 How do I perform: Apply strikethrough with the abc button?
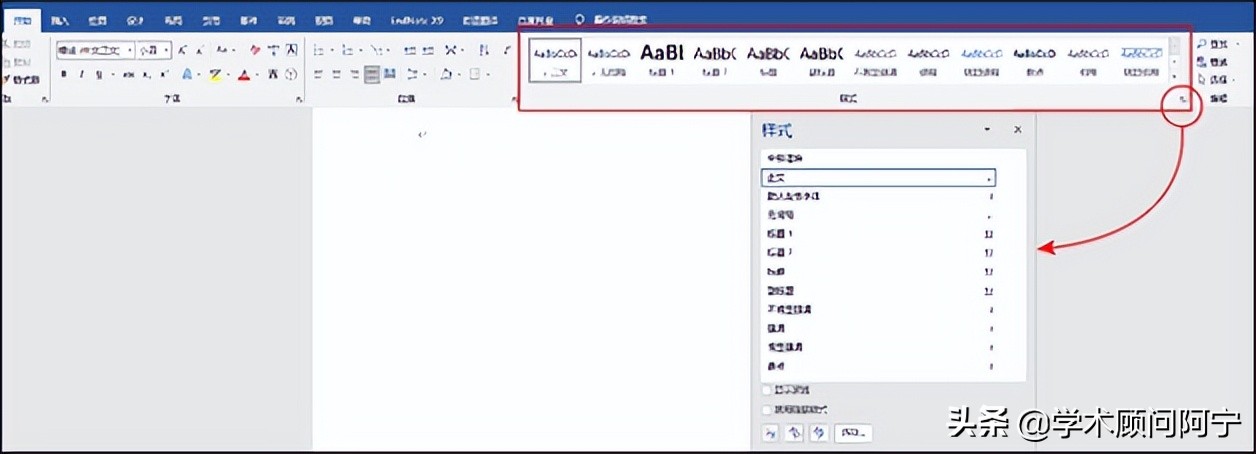128,73
